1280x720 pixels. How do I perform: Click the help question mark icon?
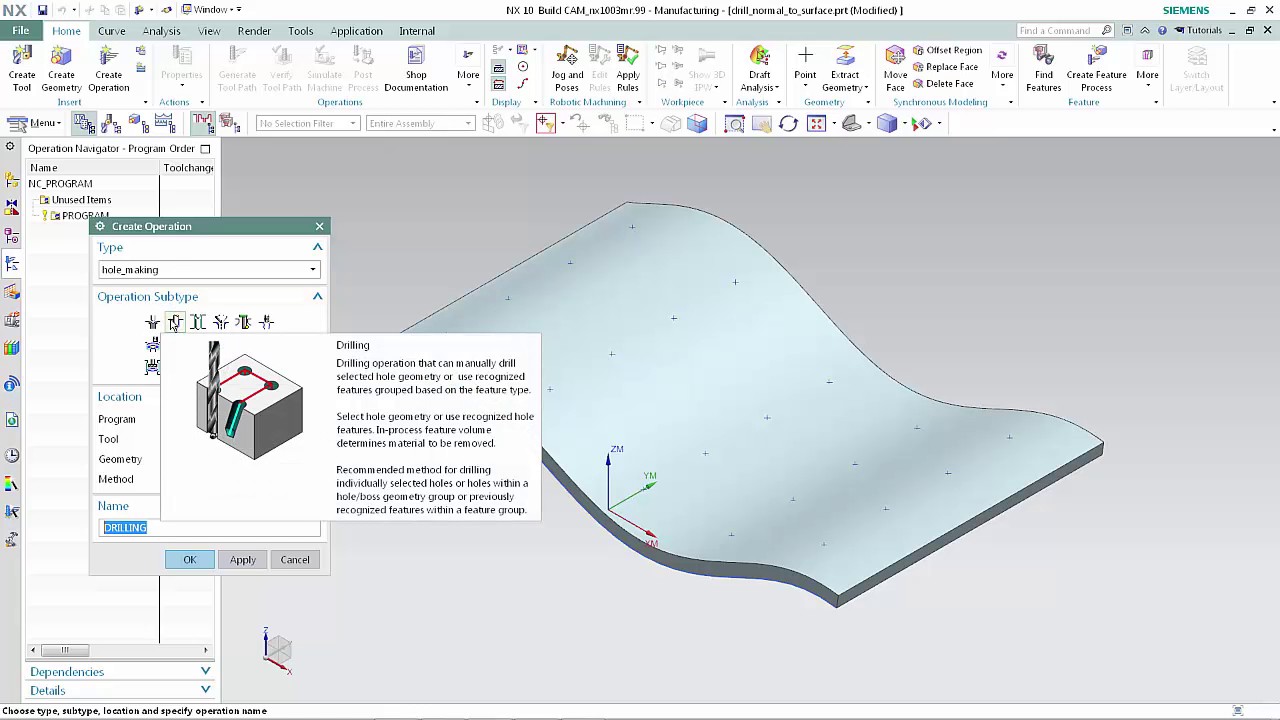click(x=1164, y=31)
